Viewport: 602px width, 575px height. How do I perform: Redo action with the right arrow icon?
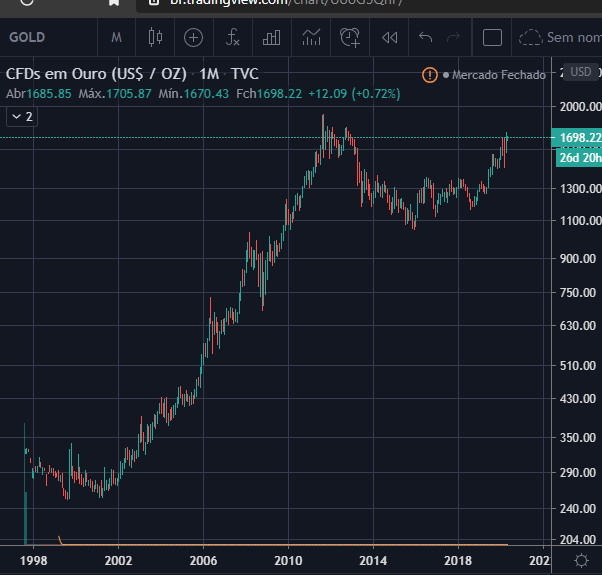point(454,38)
